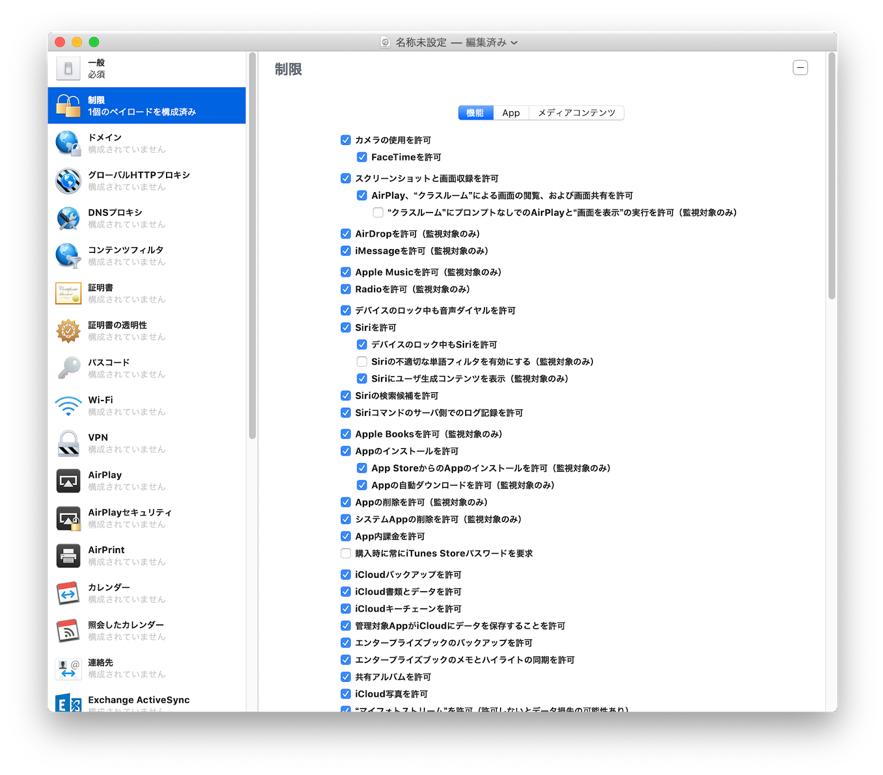This screenshot has width=883, height=775.
Task: Open the パスコード payload settings
Action: pyautogui.click(x=70, y=367)
